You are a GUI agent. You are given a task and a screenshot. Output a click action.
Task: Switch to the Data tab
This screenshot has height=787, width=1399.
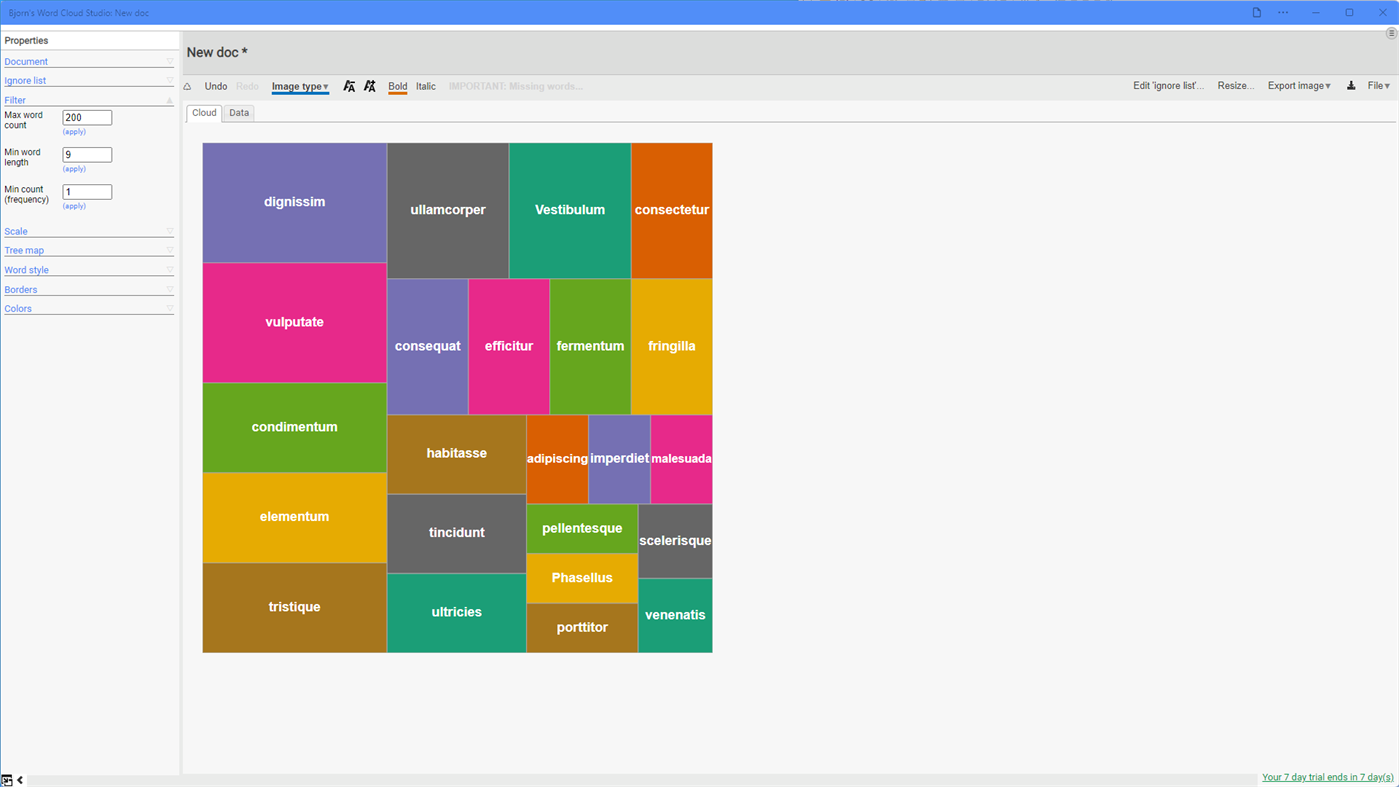pyautogui.click(x=238, y=112)
